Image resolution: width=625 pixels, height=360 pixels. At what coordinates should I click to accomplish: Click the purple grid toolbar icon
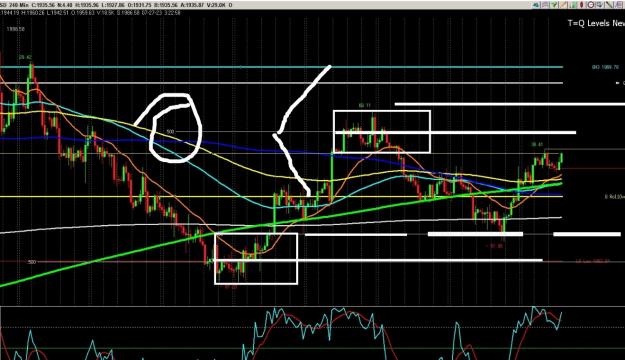pos(619,5)
